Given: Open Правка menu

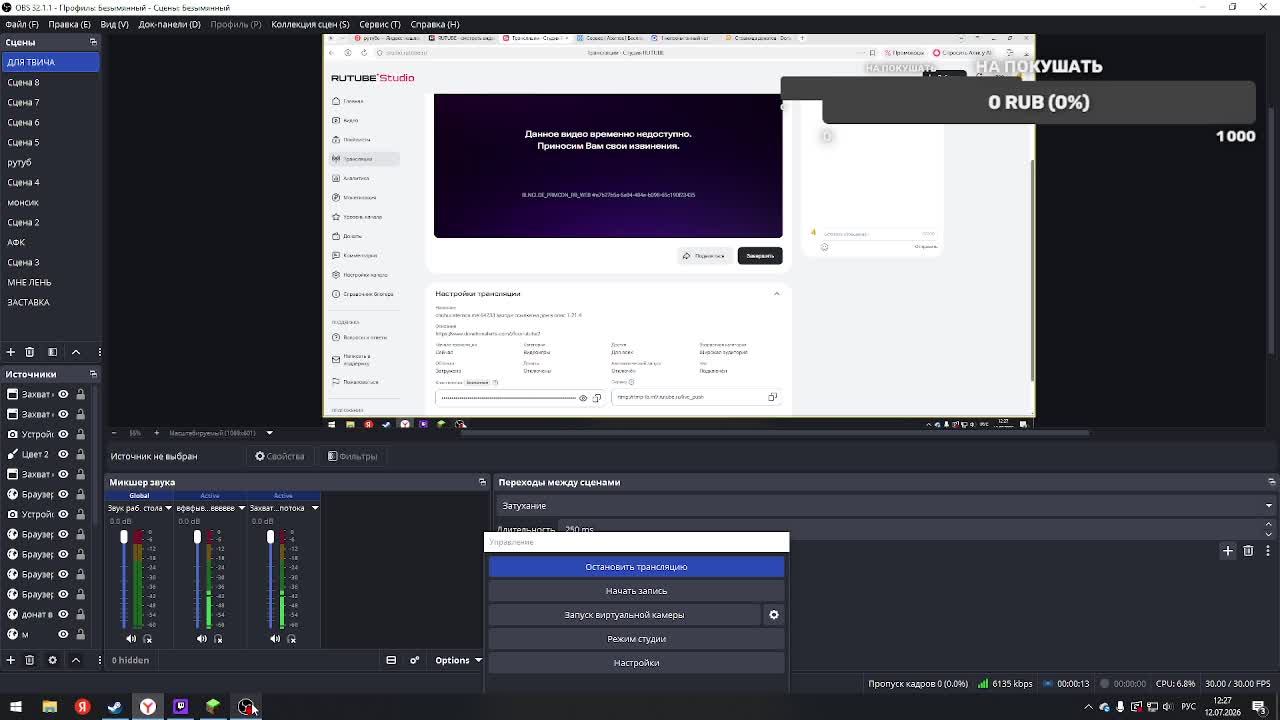Looking at the screenshot, I should coord(69,24).
